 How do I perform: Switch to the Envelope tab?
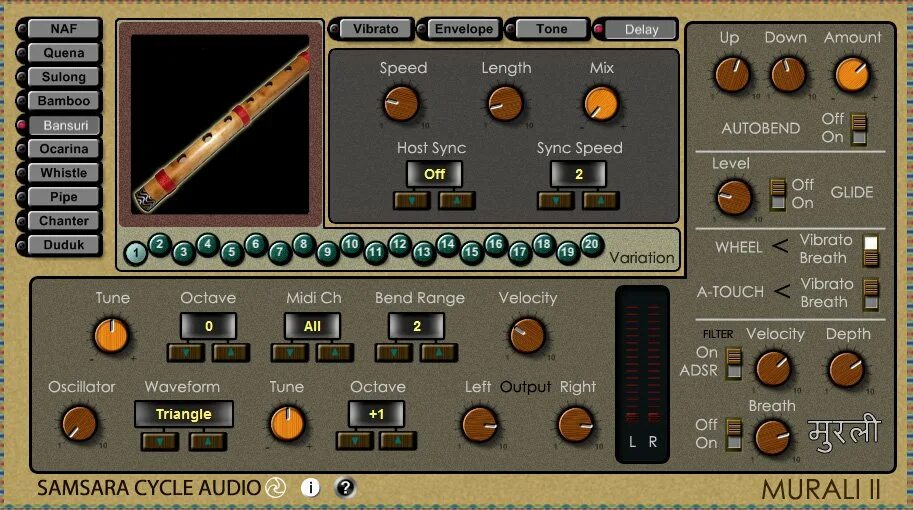tap(464, 29)
